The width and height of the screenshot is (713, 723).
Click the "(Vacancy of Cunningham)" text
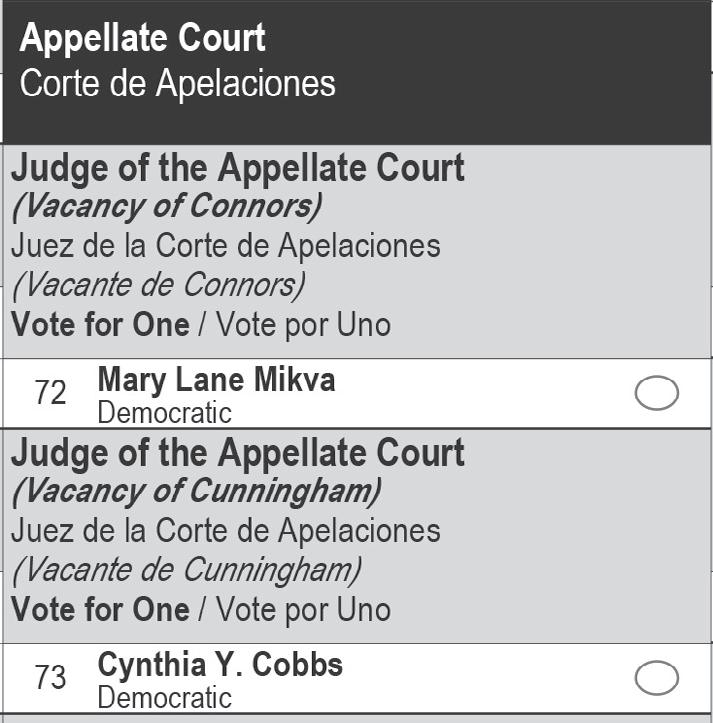(x=195, y=492)
